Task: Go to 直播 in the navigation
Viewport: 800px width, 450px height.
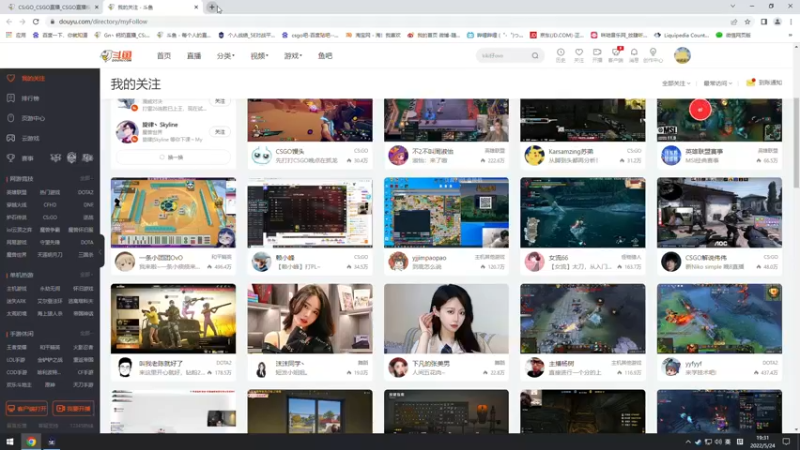Action: [x=194, y=56]
